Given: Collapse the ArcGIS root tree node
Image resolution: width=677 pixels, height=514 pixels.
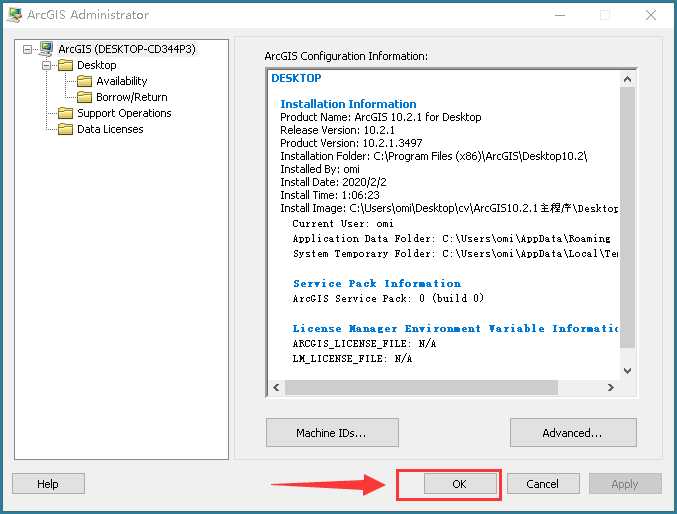Looking at the screenshot, I should tap(27, 49).
